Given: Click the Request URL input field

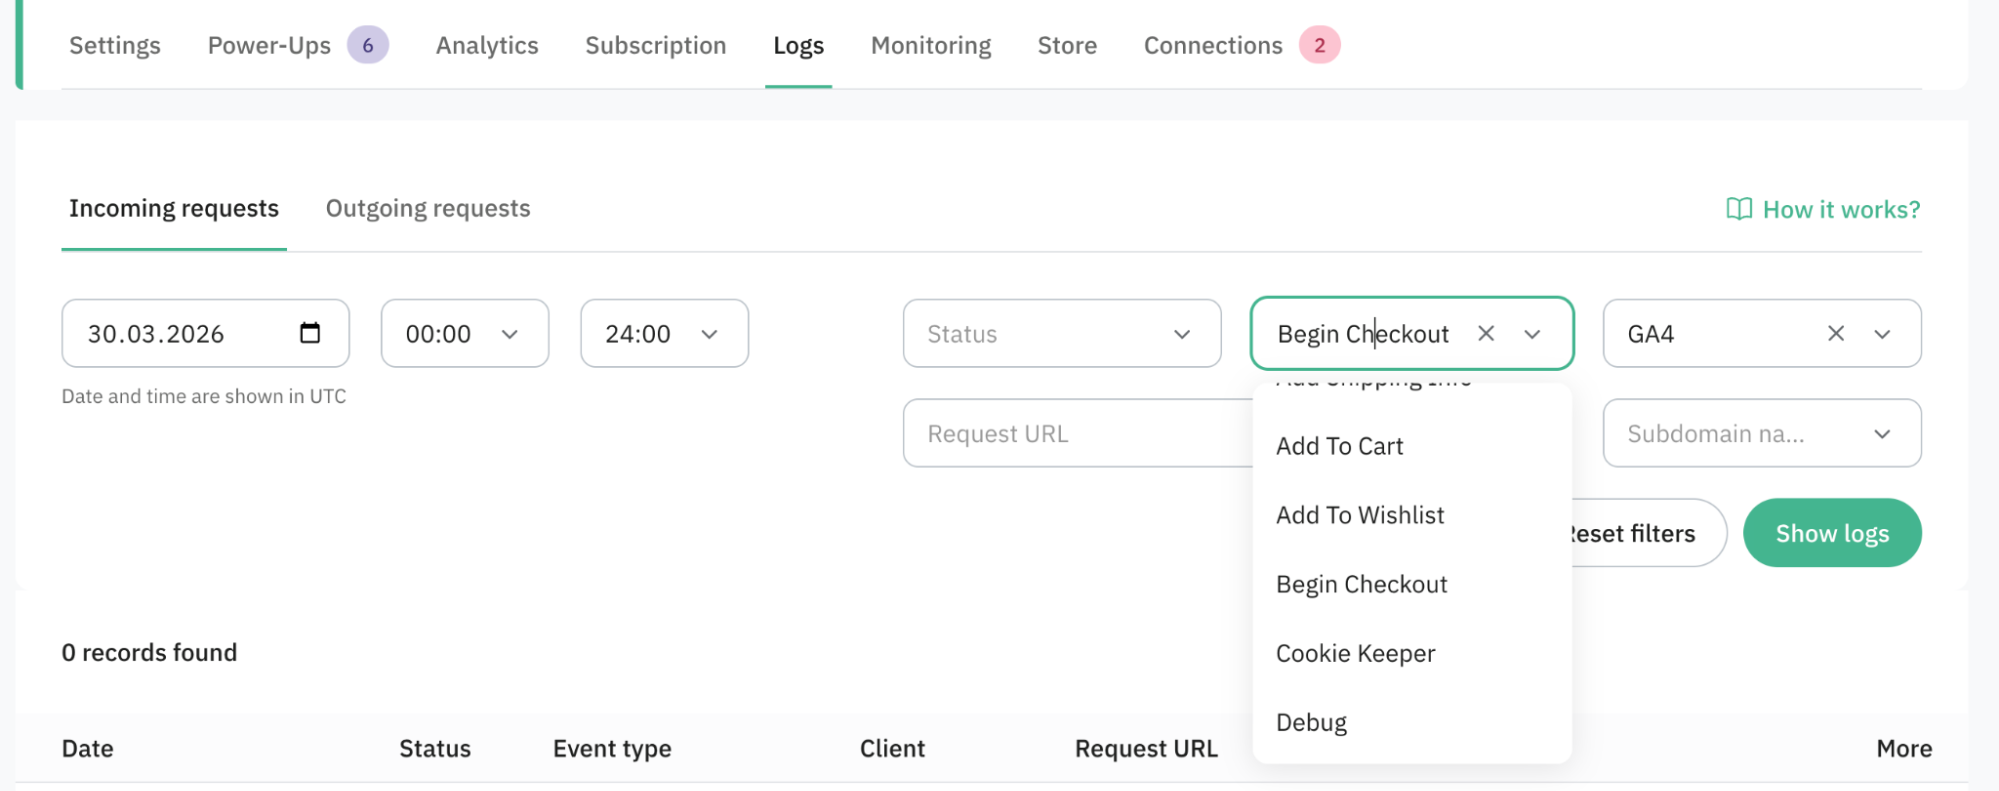Looking at the screenshot, I should coord(1078,433).
